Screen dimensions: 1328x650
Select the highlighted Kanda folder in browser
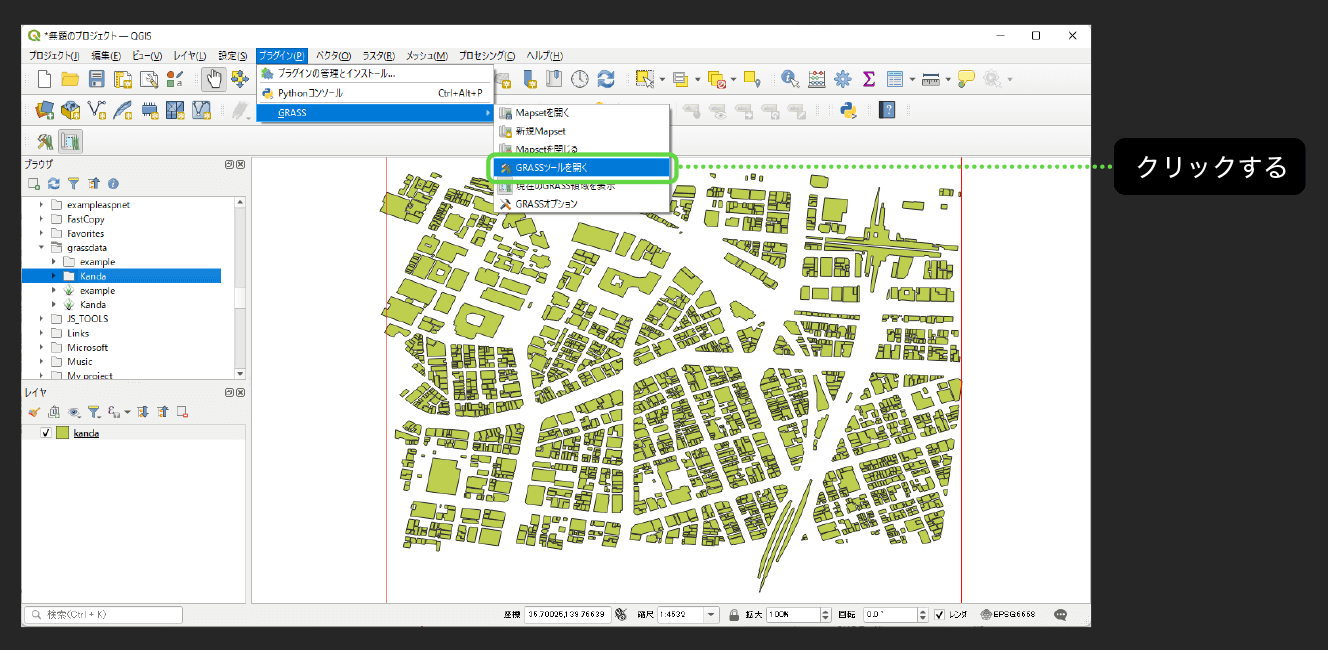(122, 276)
